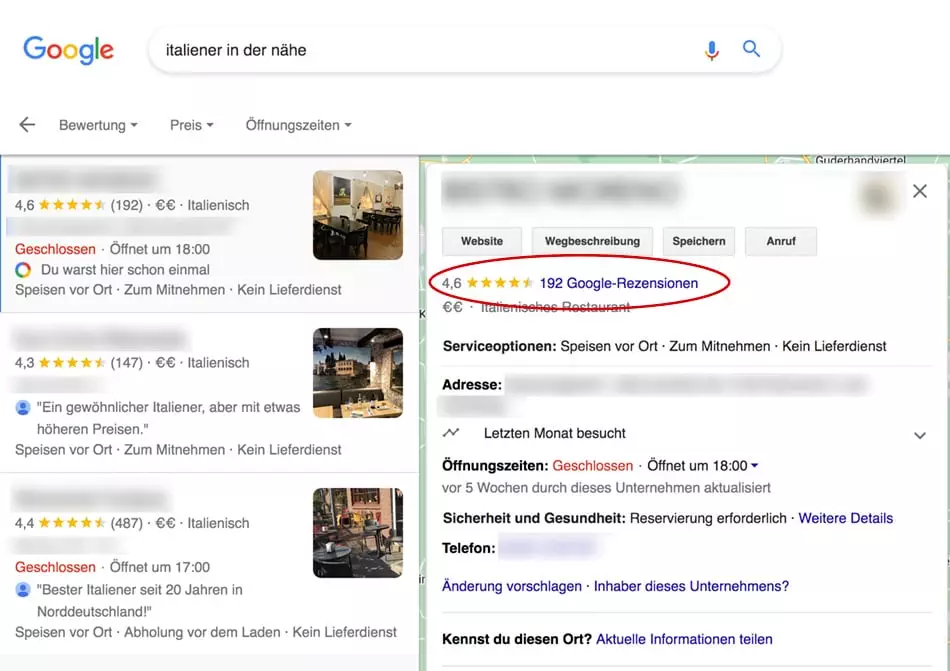Close the restaurant details panel
This screenshot has height=671, width=950.
[920, 191]
